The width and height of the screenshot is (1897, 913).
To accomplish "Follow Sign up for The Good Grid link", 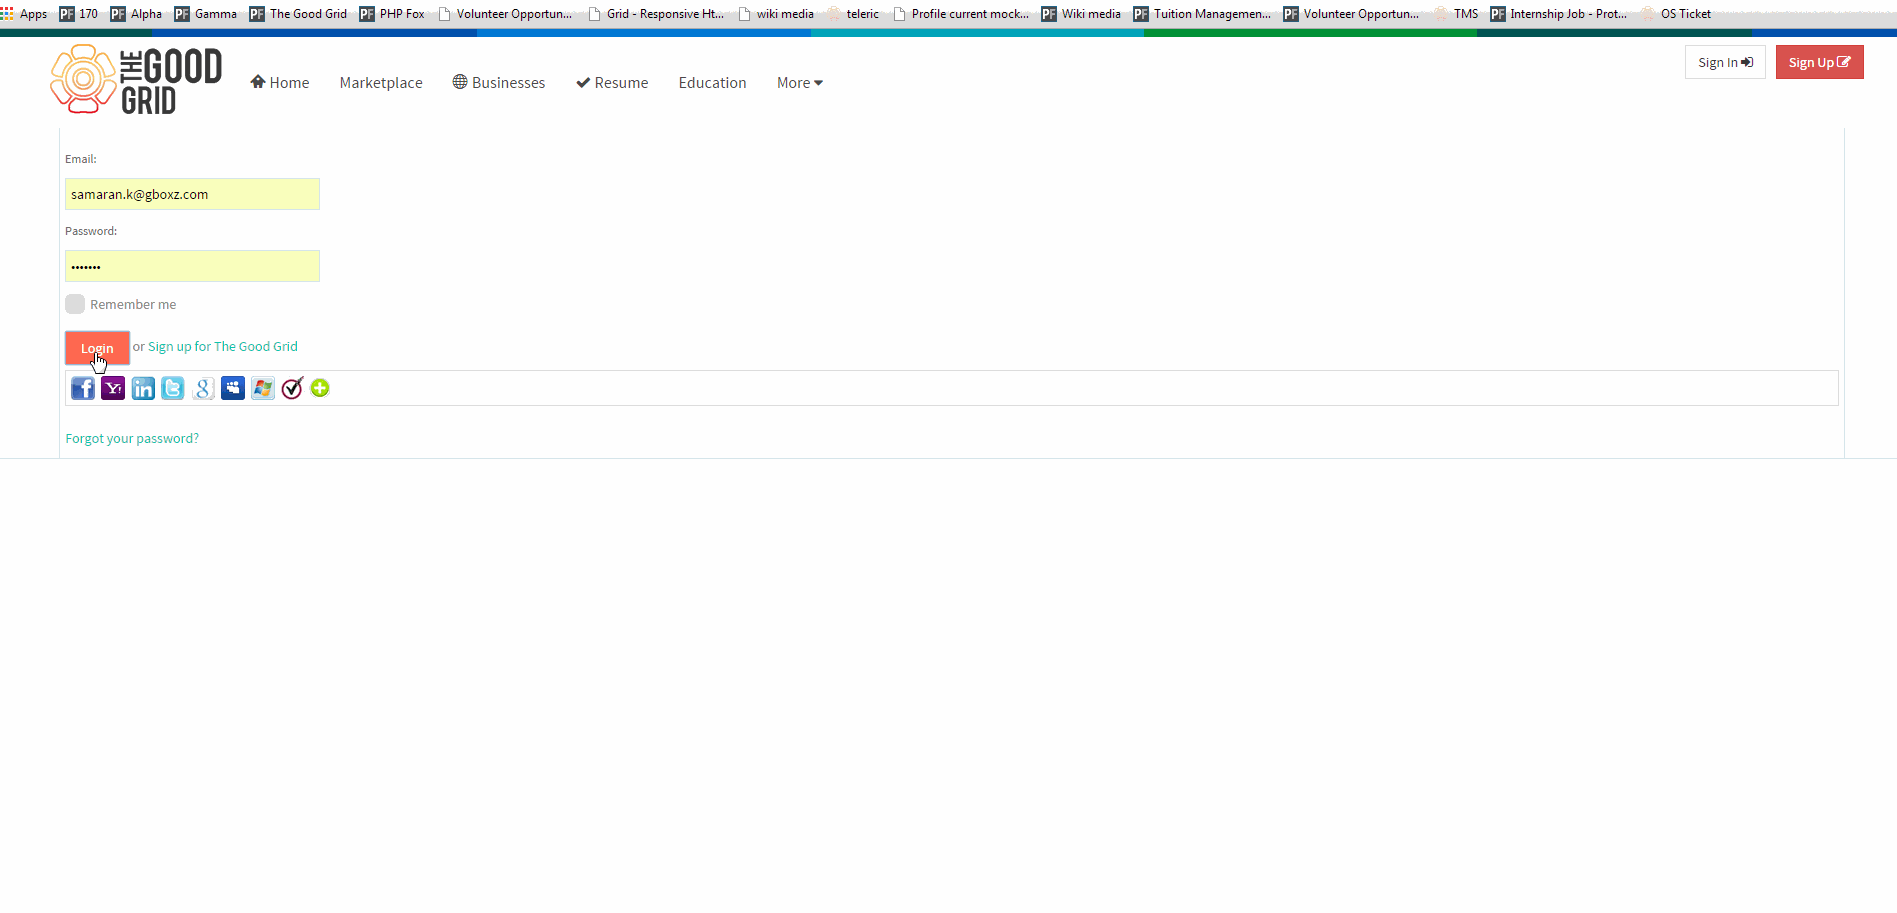I will click(x=223, y=347).
